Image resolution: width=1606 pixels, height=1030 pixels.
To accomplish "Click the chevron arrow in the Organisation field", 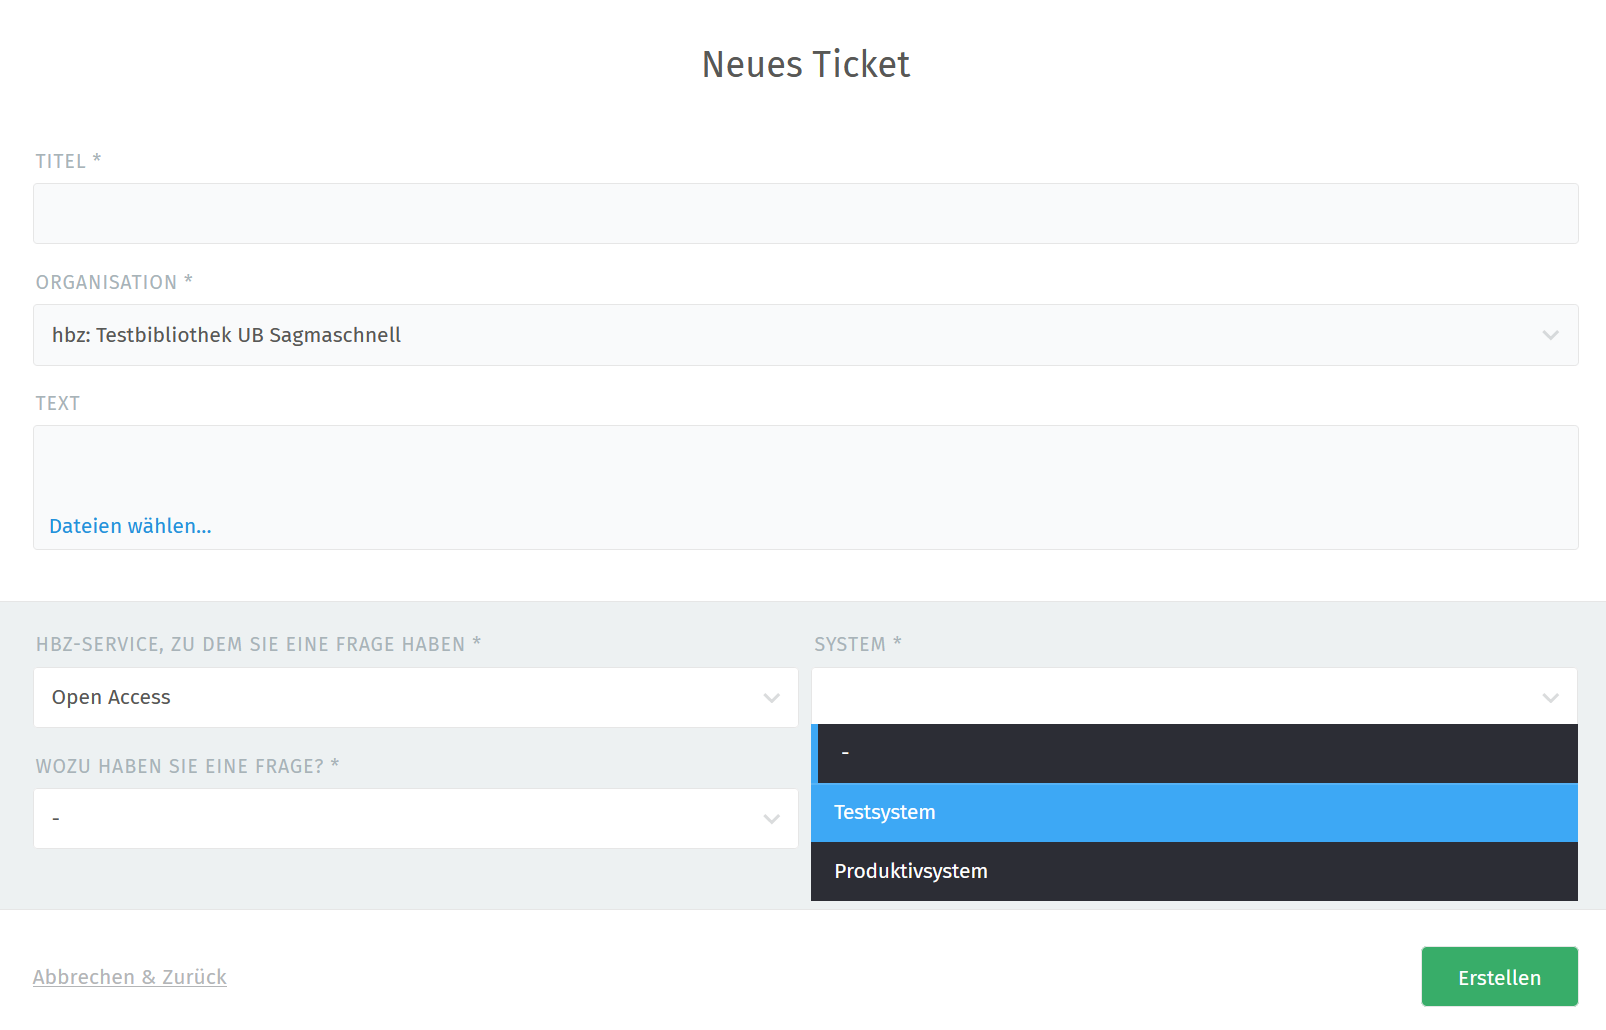I will (x=1550, y=335).
